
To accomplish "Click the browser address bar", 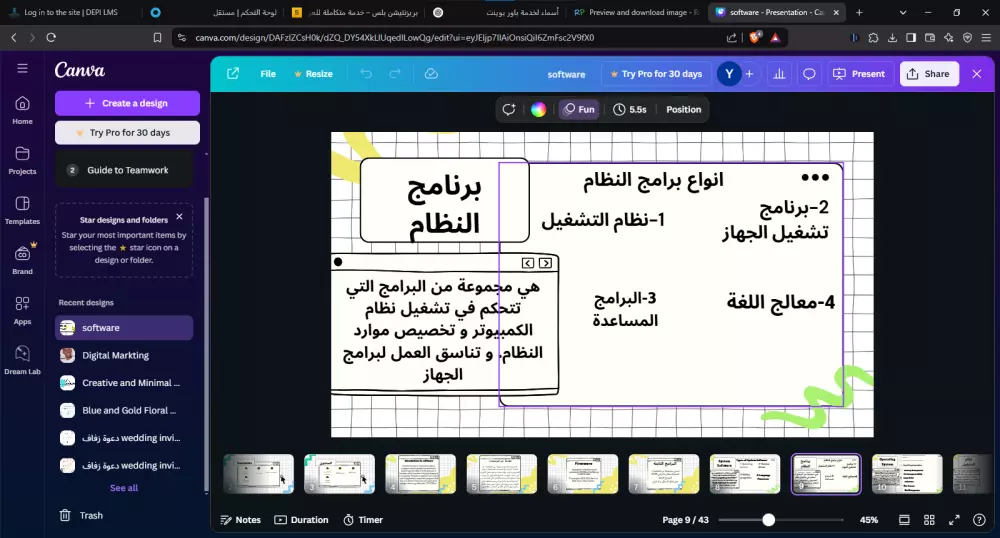I will (446, 38).
